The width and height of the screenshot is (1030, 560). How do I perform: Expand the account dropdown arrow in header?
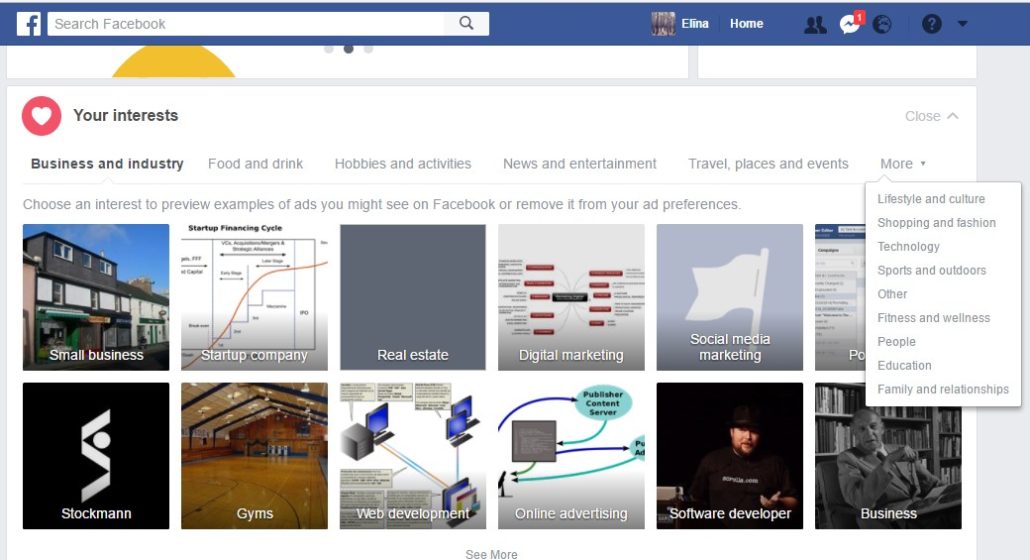point(962,24)
